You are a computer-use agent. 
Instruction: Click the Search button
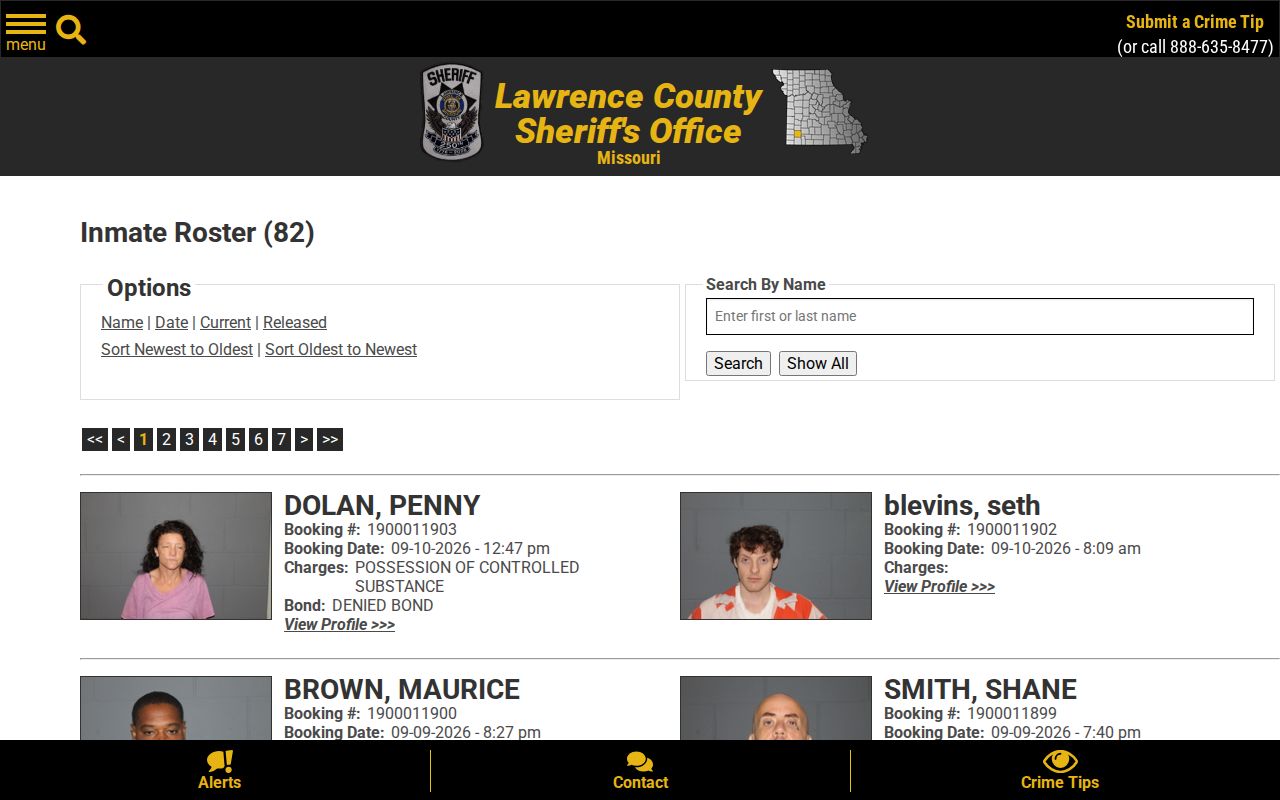[738, 363]
